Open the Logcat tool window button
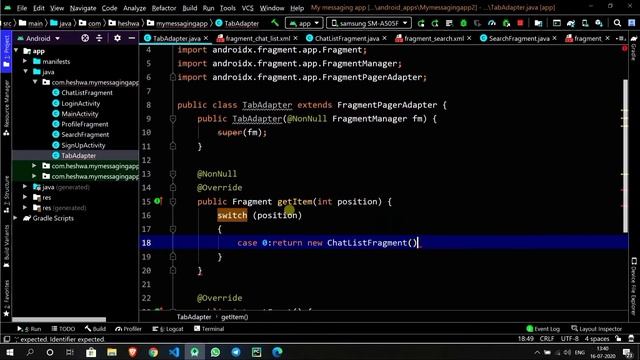The image size is (640, 360). coord(168,329)
